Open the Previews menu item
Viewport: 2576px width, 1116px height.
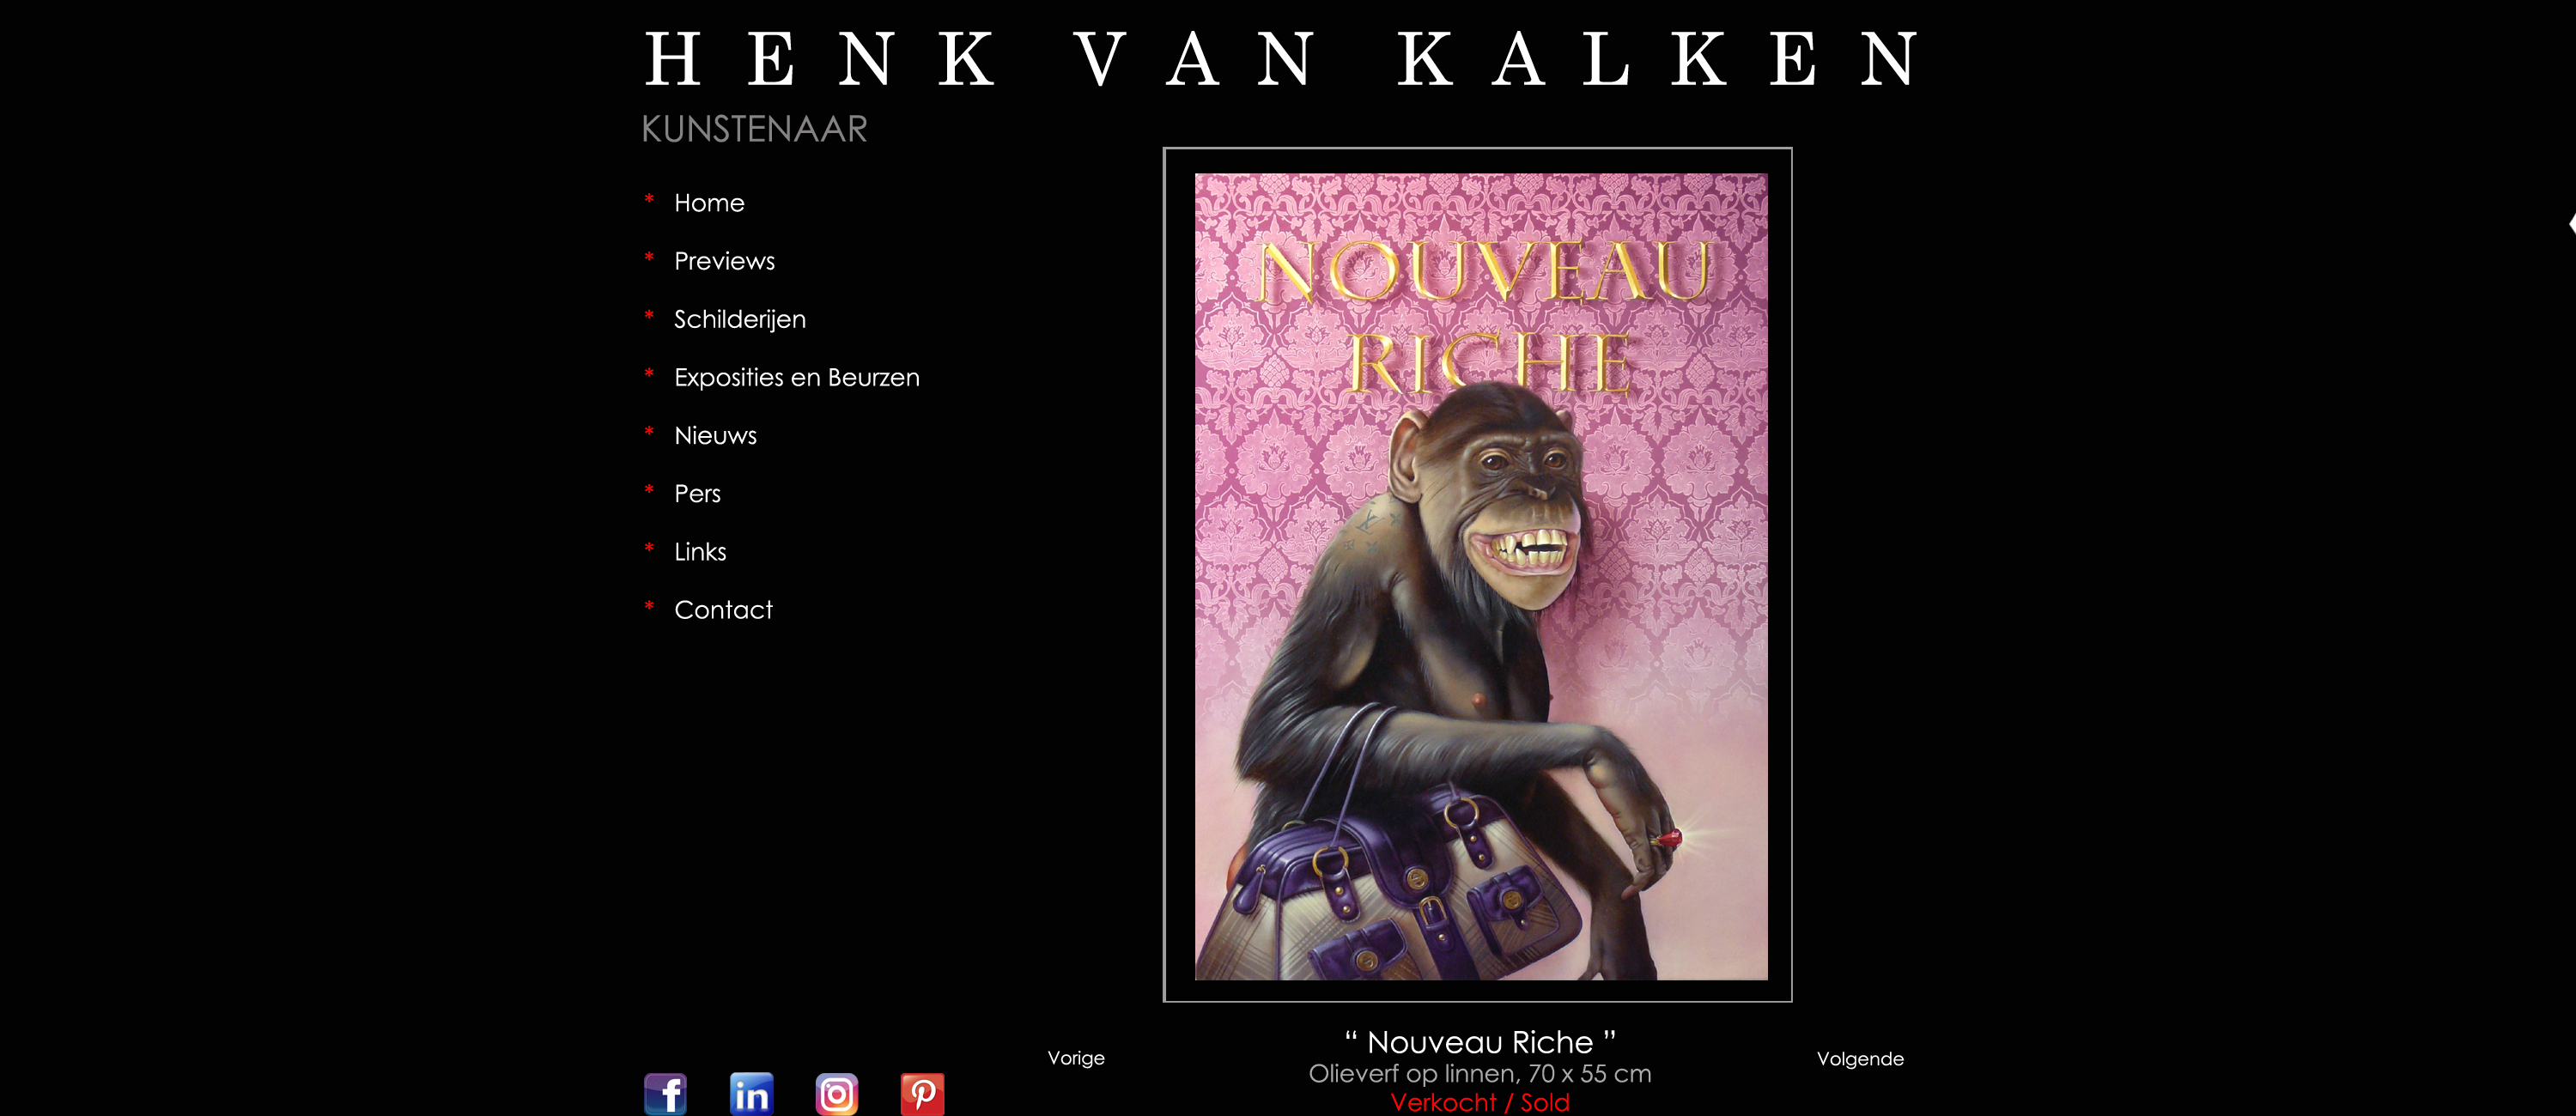(724, 261)
